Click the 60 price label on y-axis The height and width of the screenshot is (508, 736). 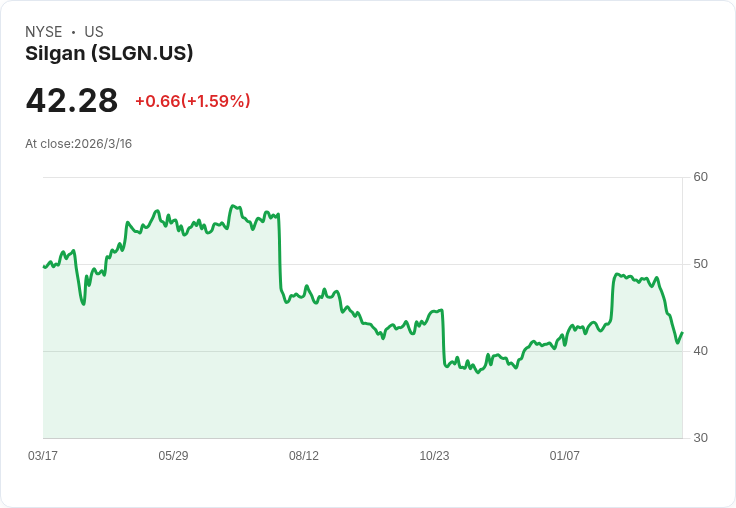(701, 177)
